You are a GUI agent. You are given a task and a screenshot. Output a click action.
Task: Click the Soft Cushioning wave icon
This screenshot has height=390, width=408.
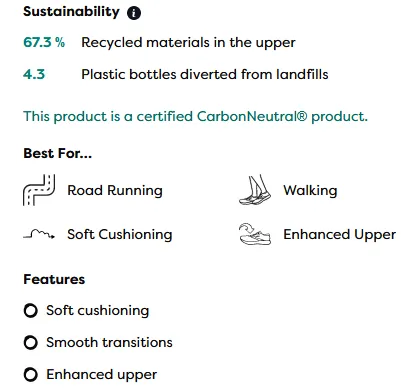tap(39, 234)
